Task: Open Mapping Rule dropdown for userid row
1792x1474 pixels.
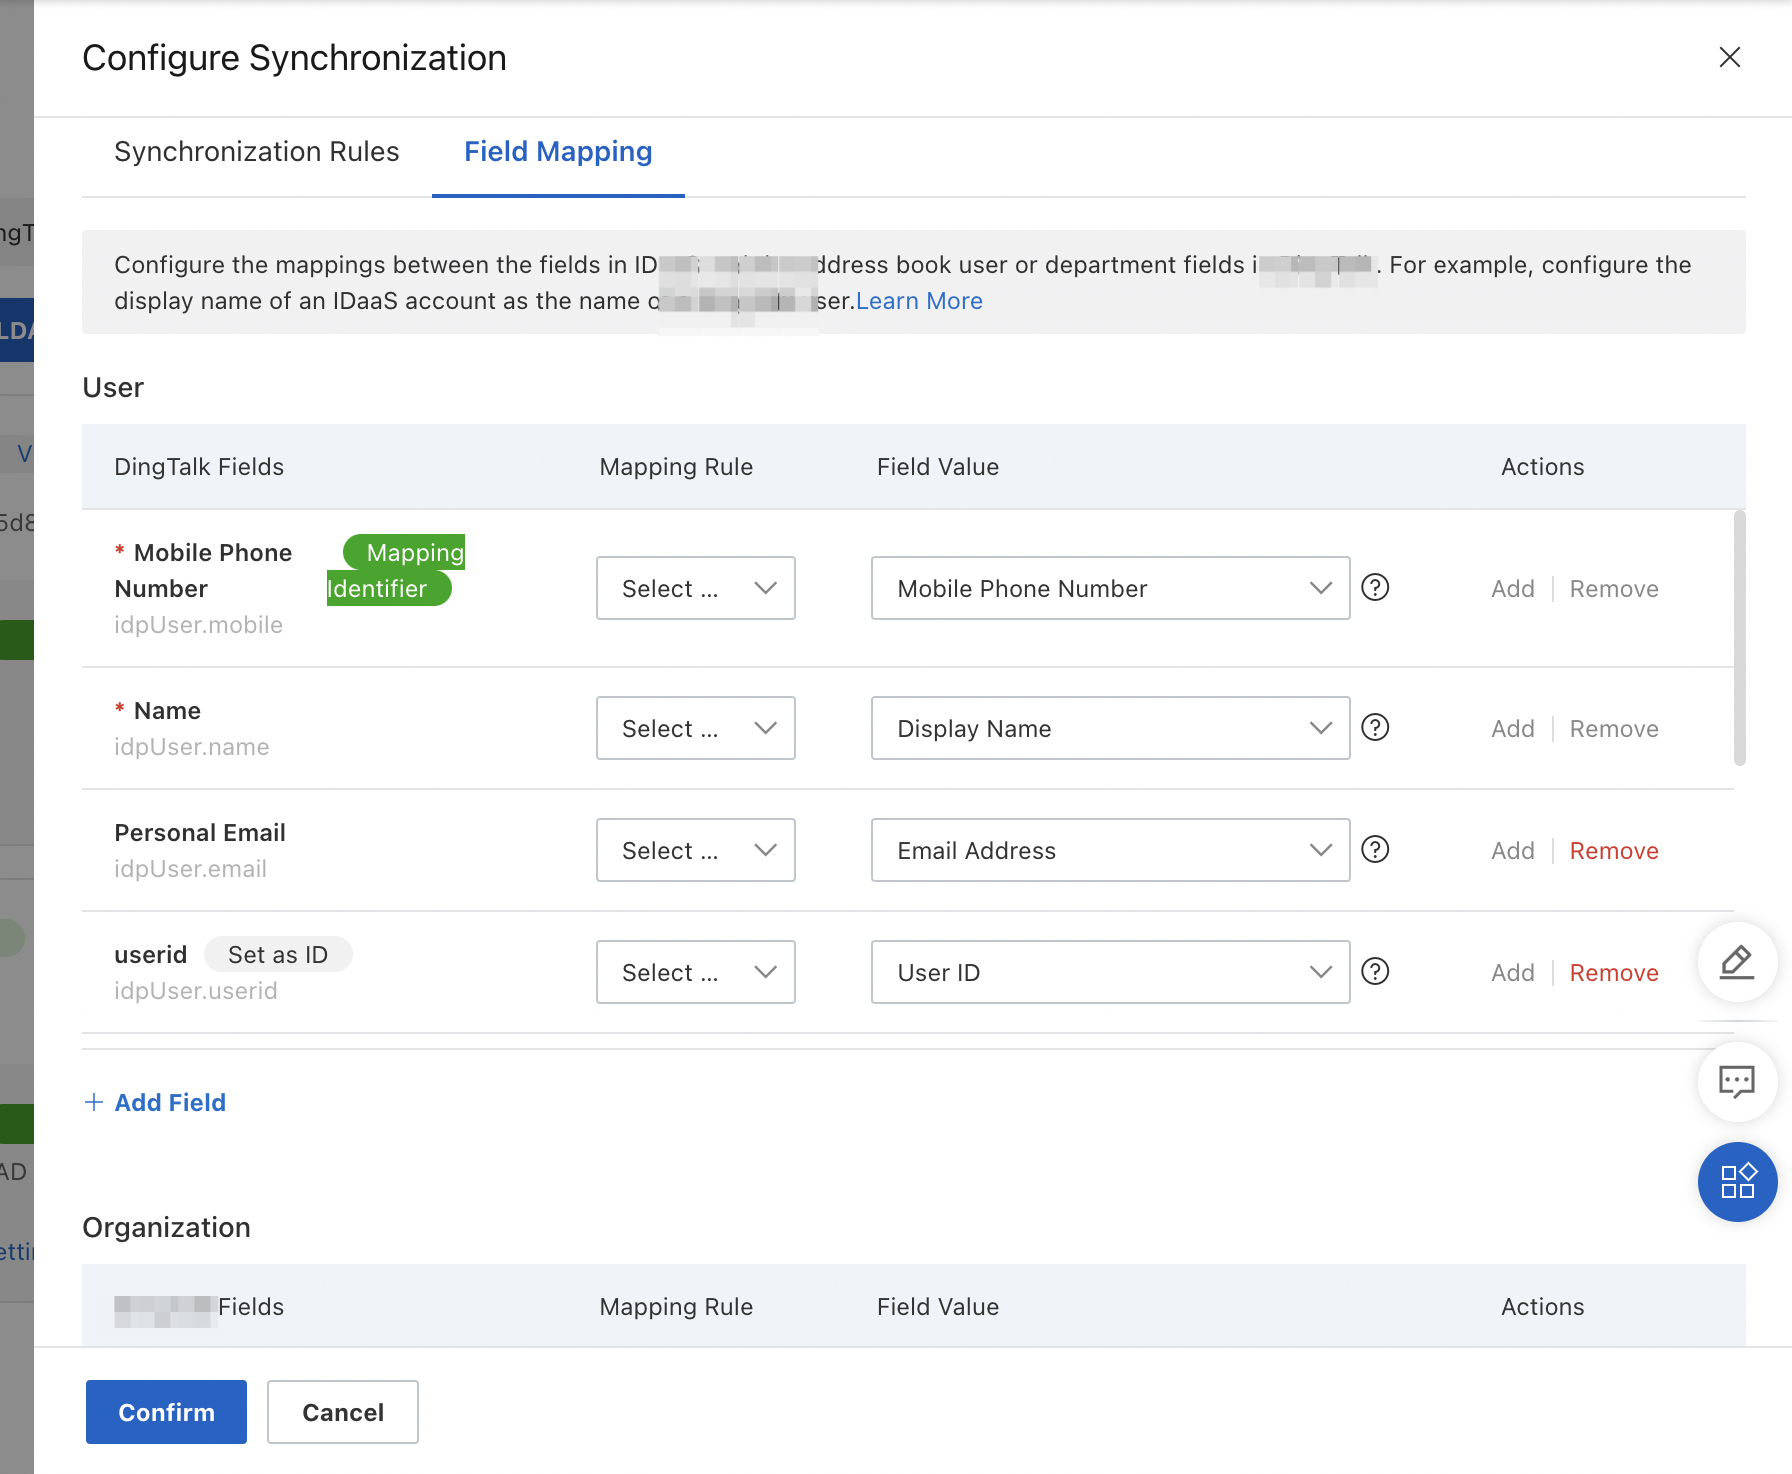Action: pos(696,972)
